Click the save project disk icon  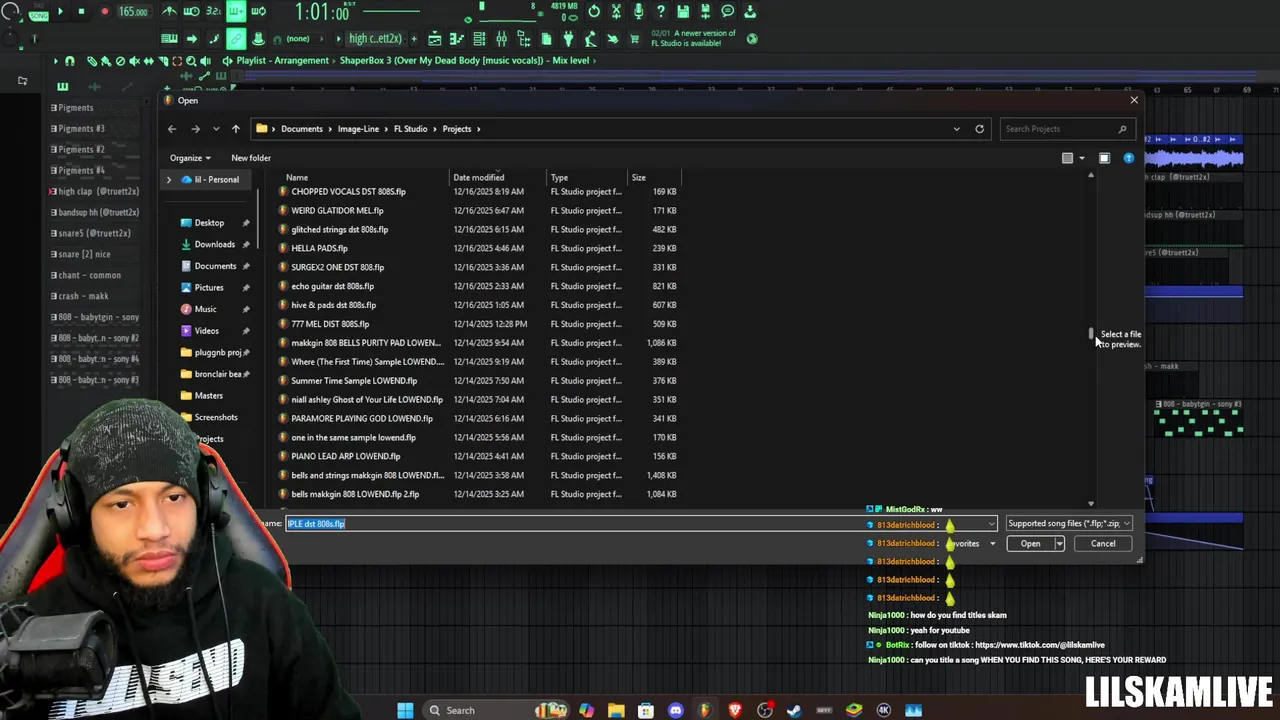[x=683, y=11]
